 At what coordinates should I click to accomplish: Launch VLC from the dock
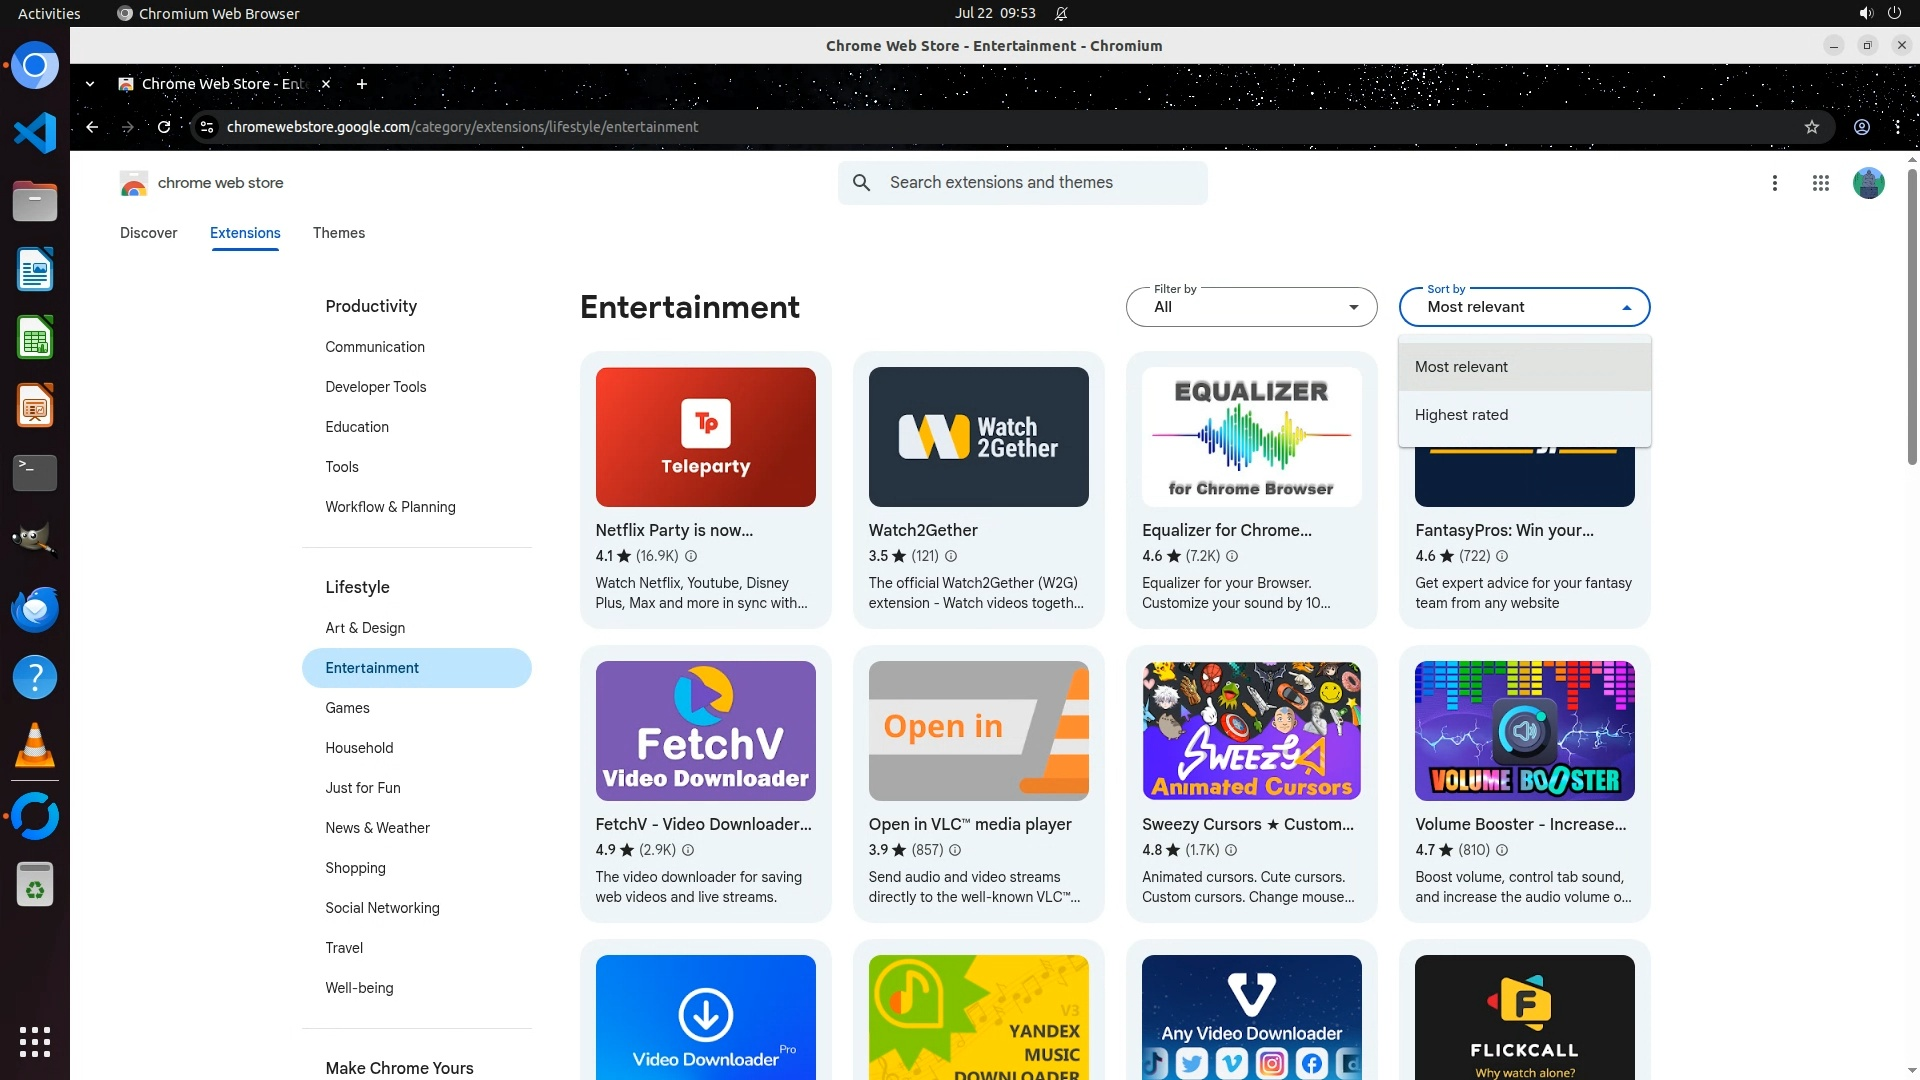(x=35, y=745)
